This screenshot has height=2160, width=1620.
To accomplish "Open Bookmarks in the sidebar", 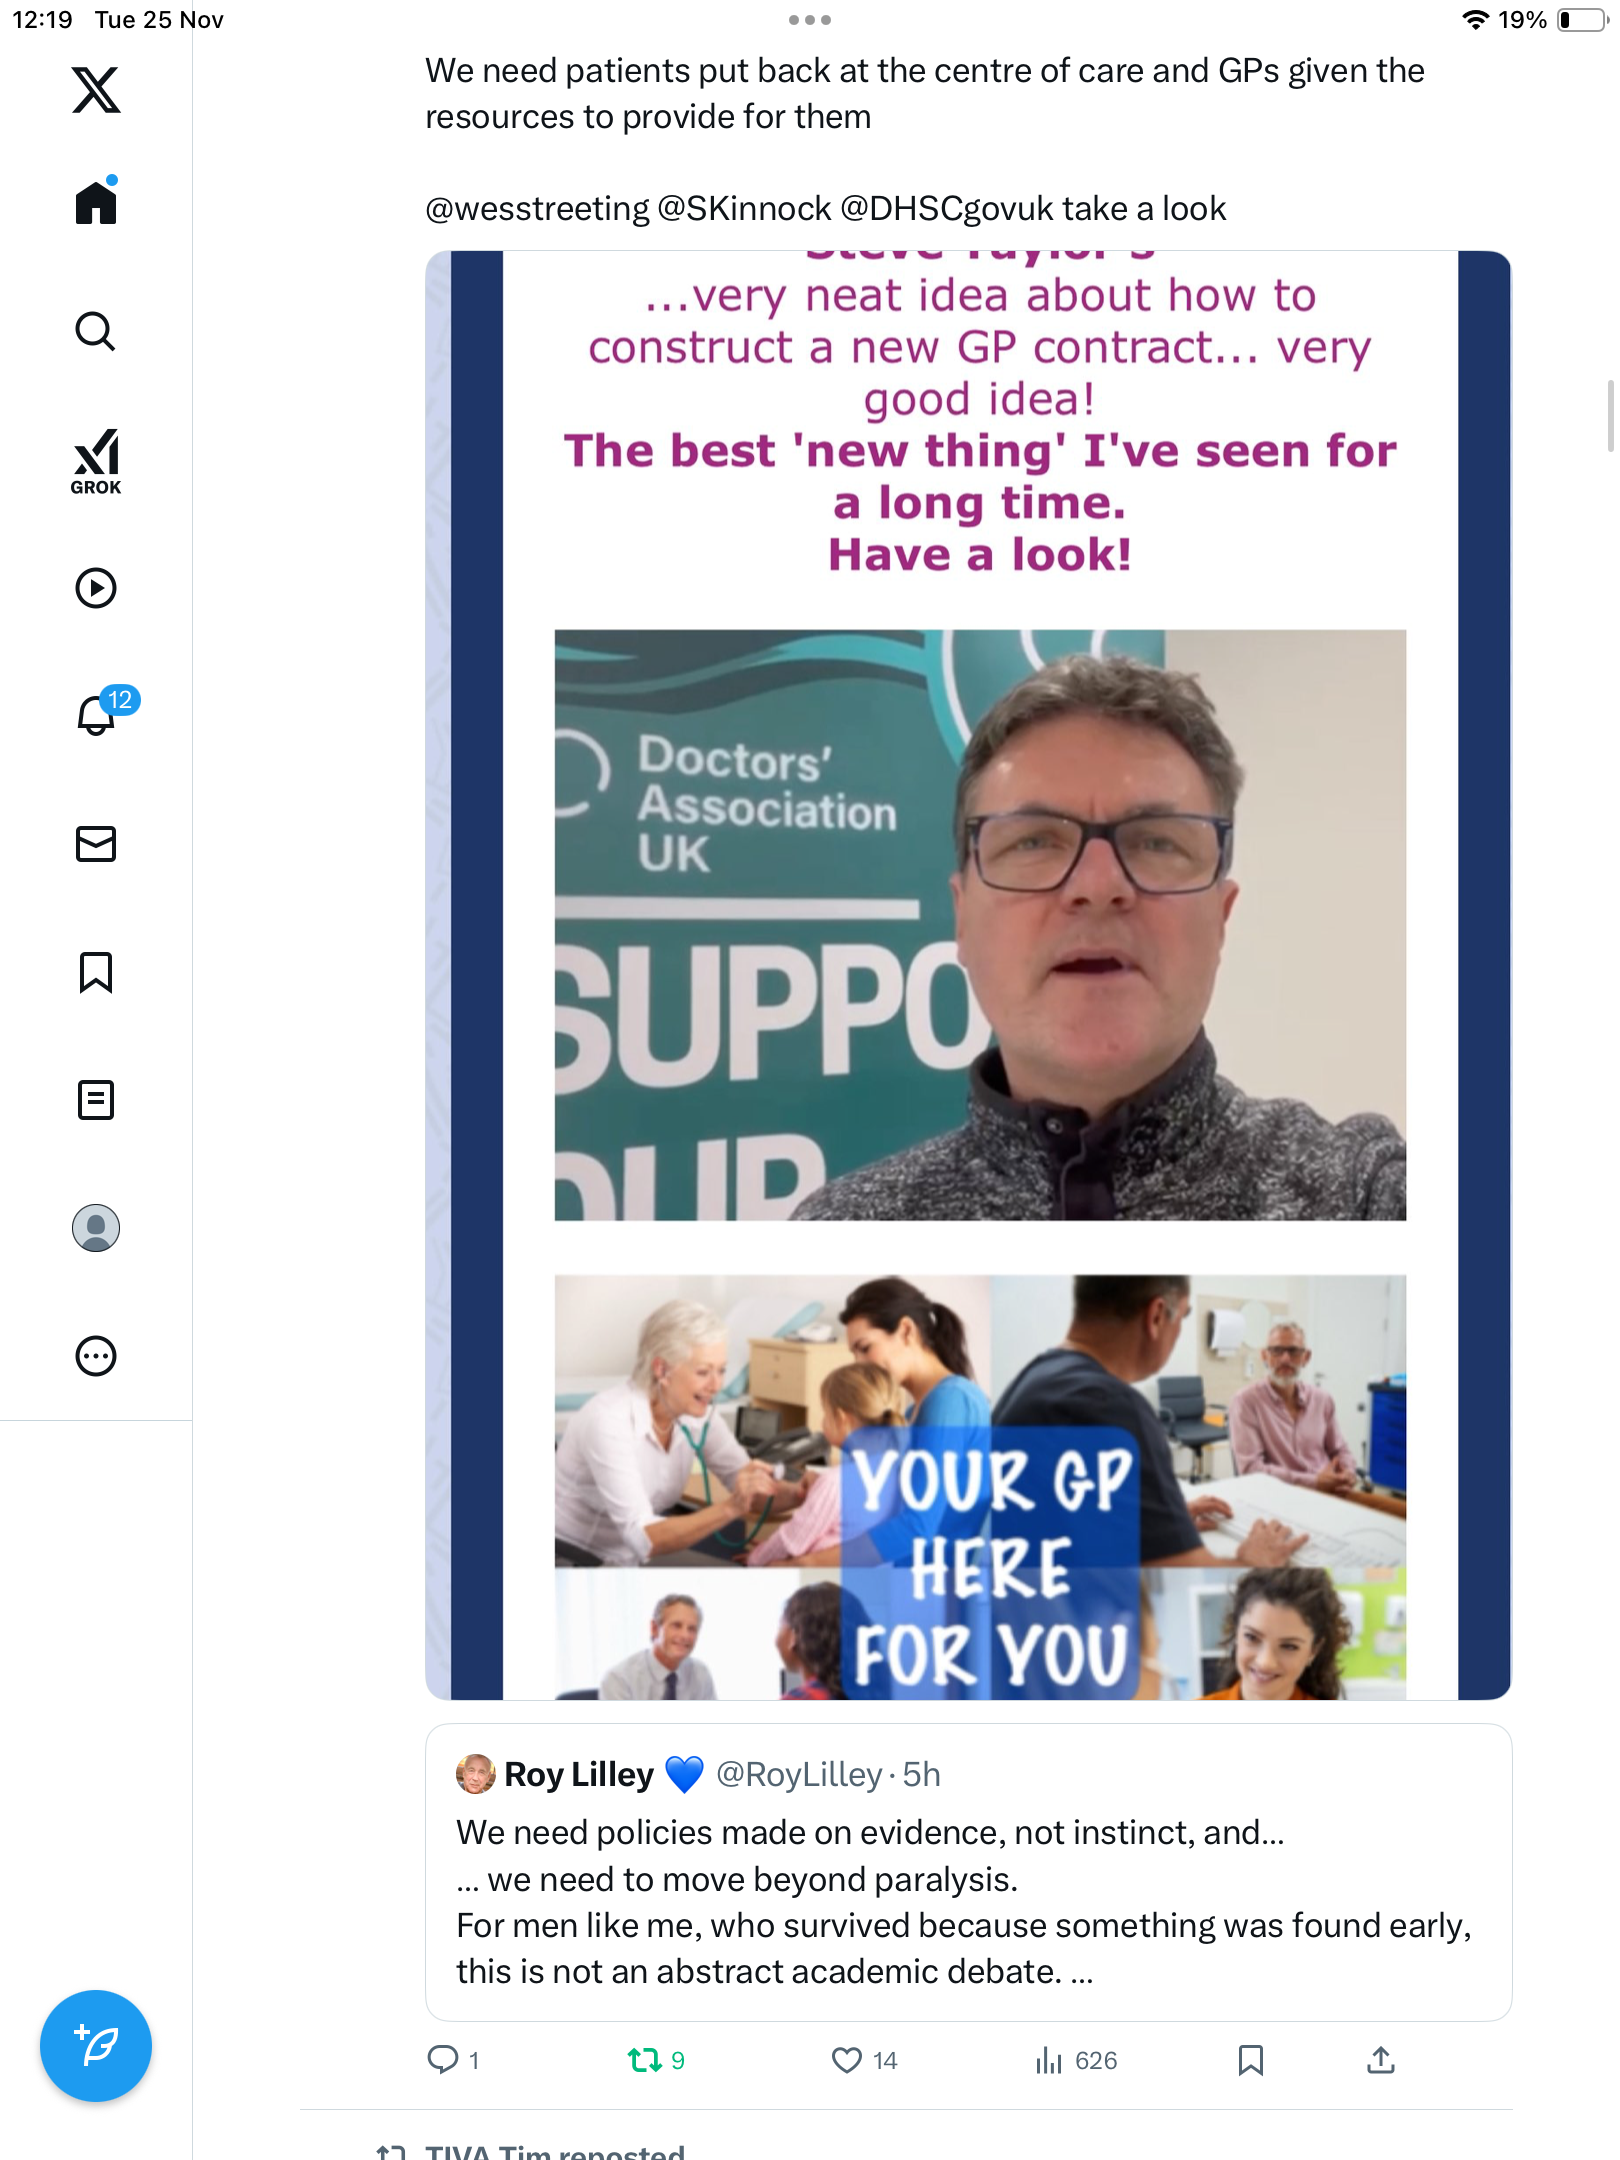I will [96, 972].
